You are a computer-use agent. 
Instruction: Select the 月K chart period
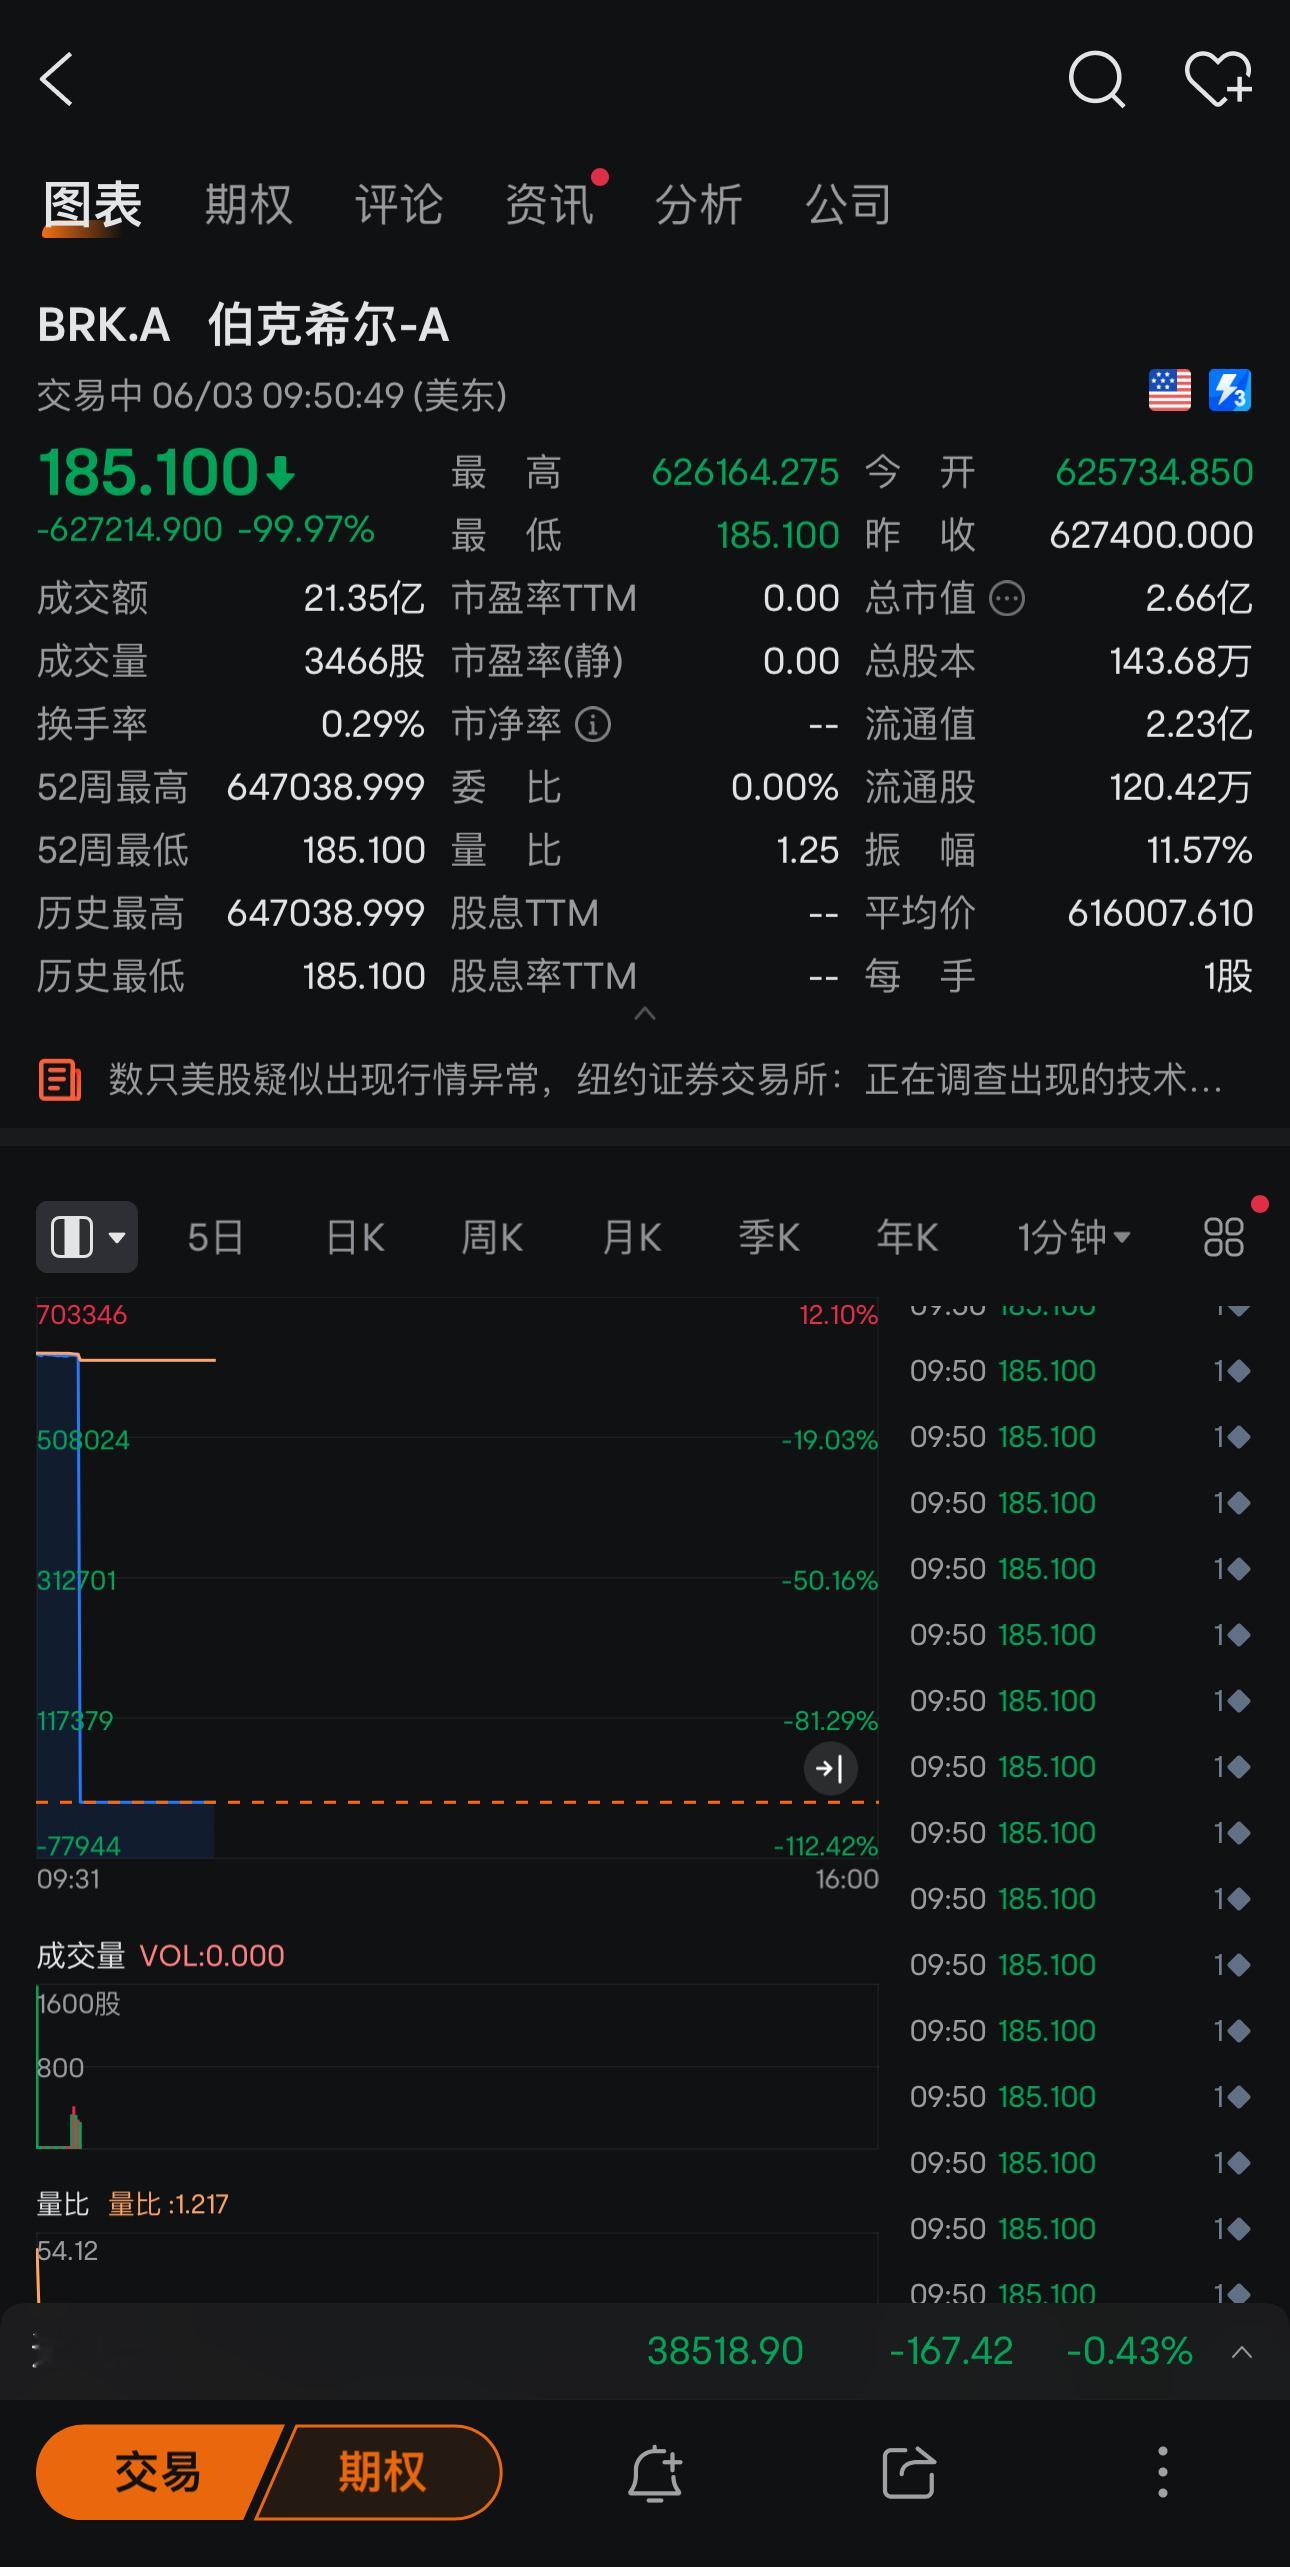click(631, 1237)
